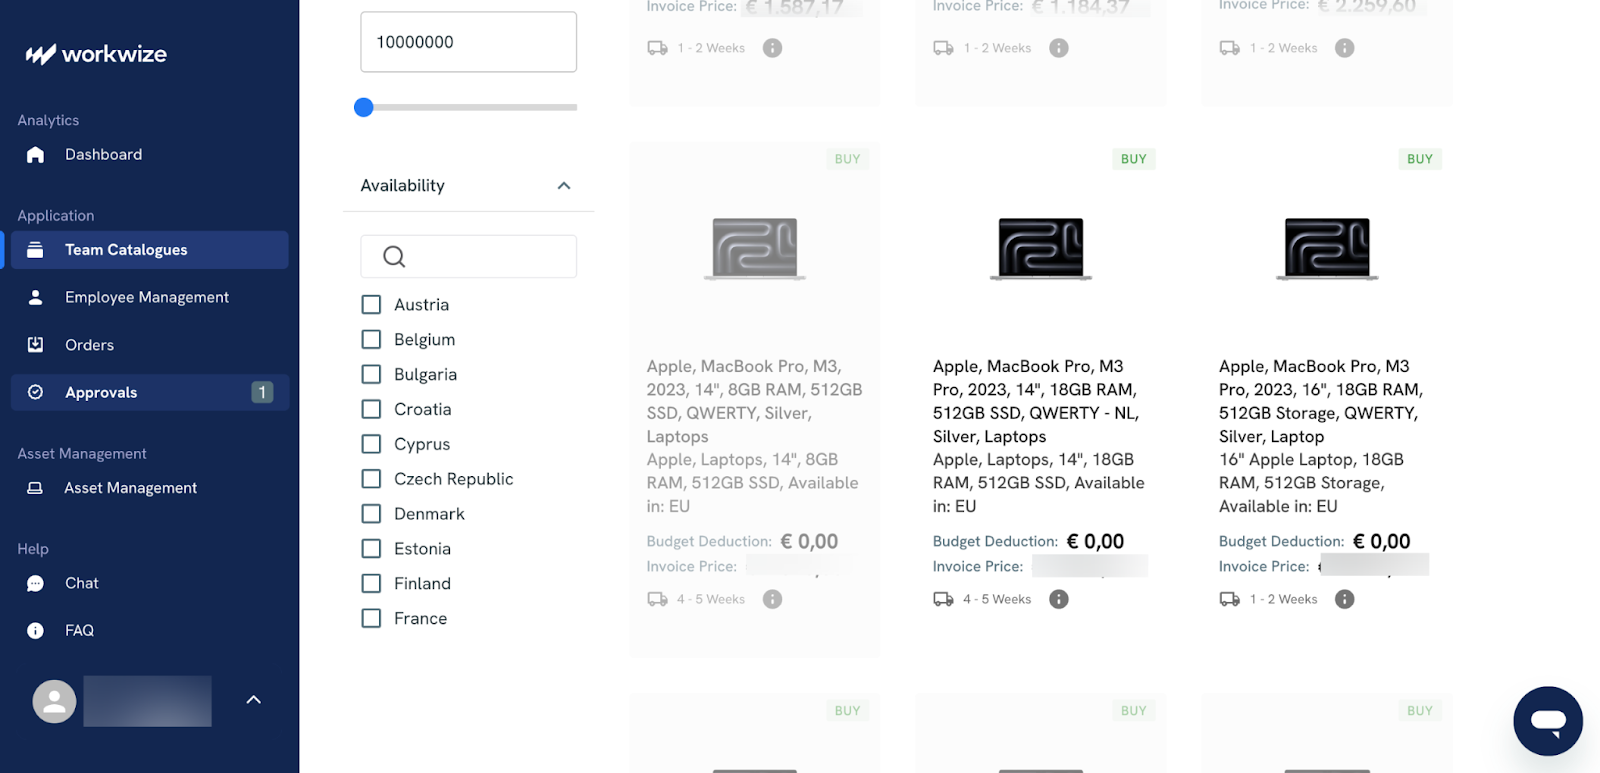Click info icon on 16" MacBook Pro card
Screen dimensions: 1600x773
pos(1344,599)
